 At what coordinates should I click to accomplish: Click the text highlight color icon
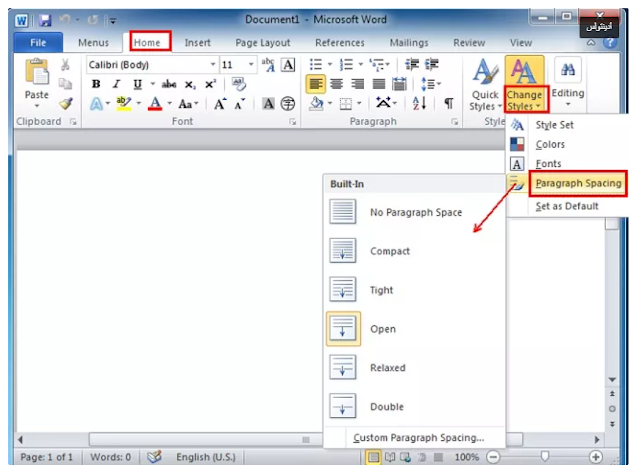pyautogui.click(x=123, y=104)
